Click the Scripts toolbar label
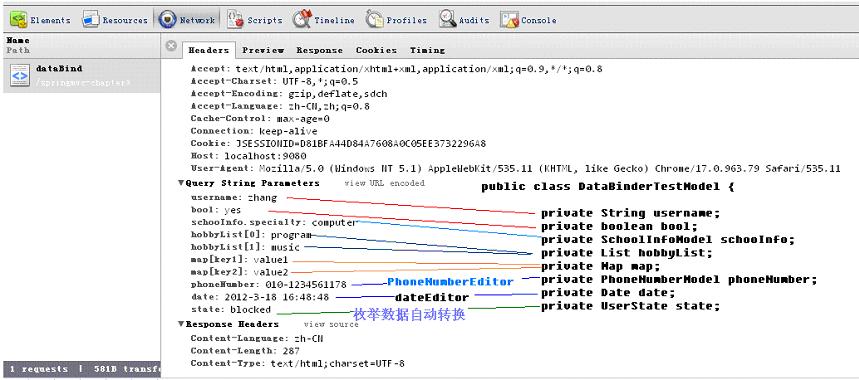The width and height of the screenshot is (859, 380). (x=265, y=20)
